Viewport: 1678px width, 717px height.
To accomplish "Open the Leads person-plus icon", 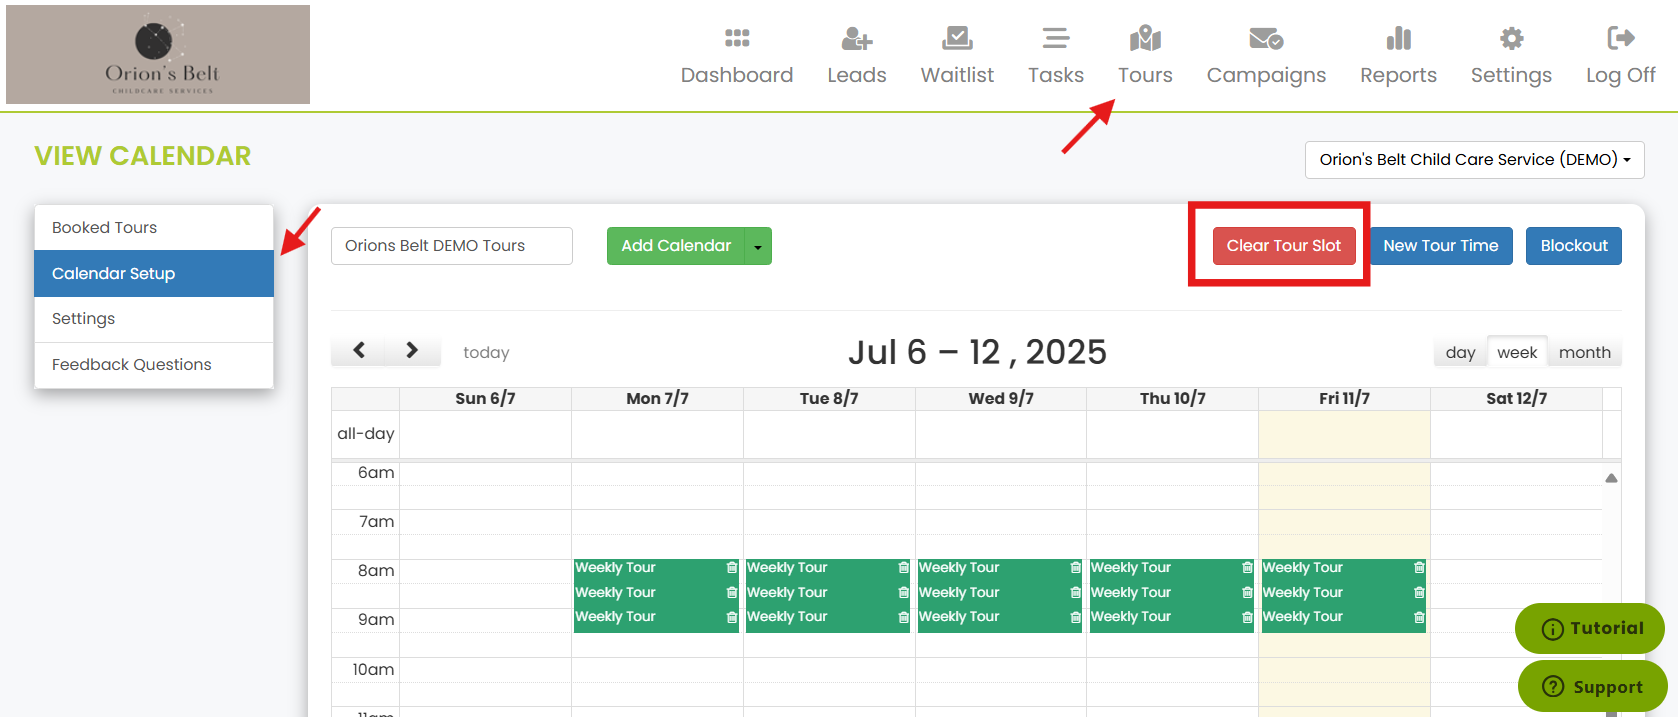I will tap(857, 38).
